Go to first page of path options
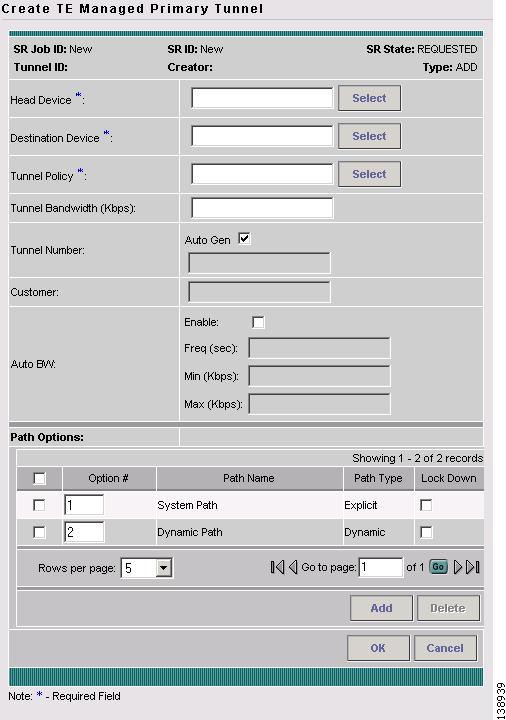This screenshot has height=720, width=506. tap(277, 567)
